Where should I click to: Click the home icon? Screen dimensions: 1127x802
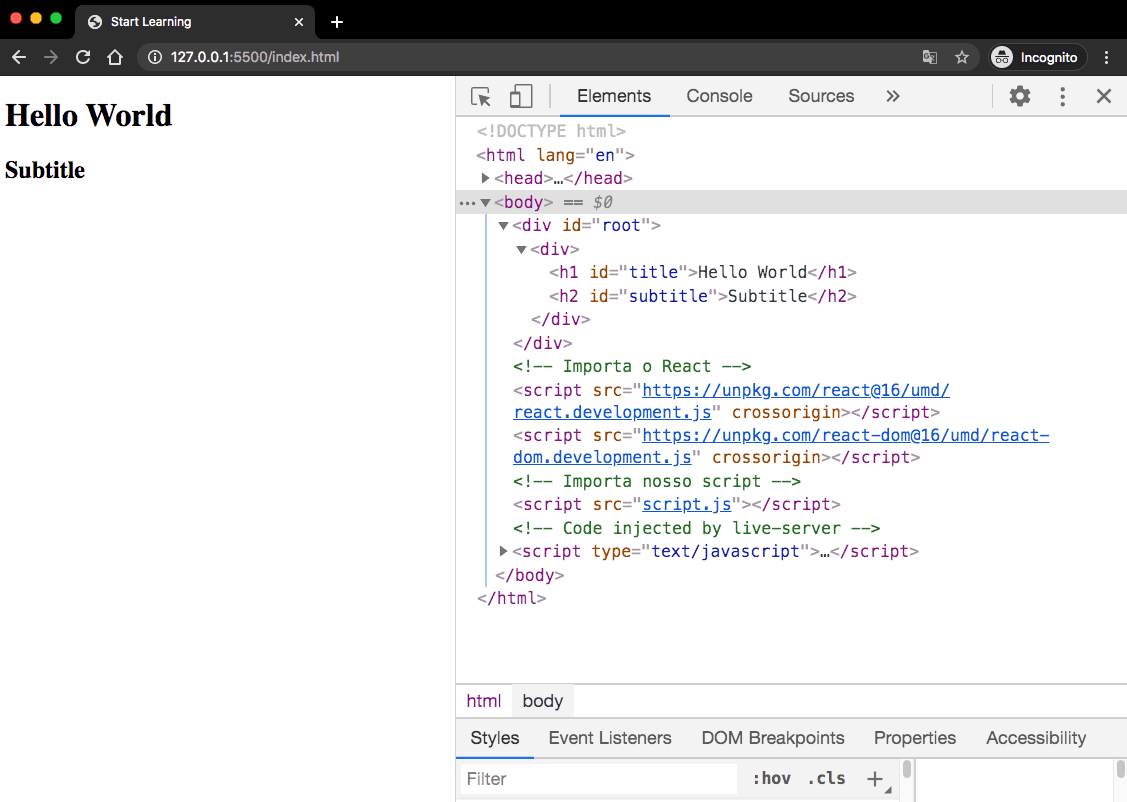[115, 57]
